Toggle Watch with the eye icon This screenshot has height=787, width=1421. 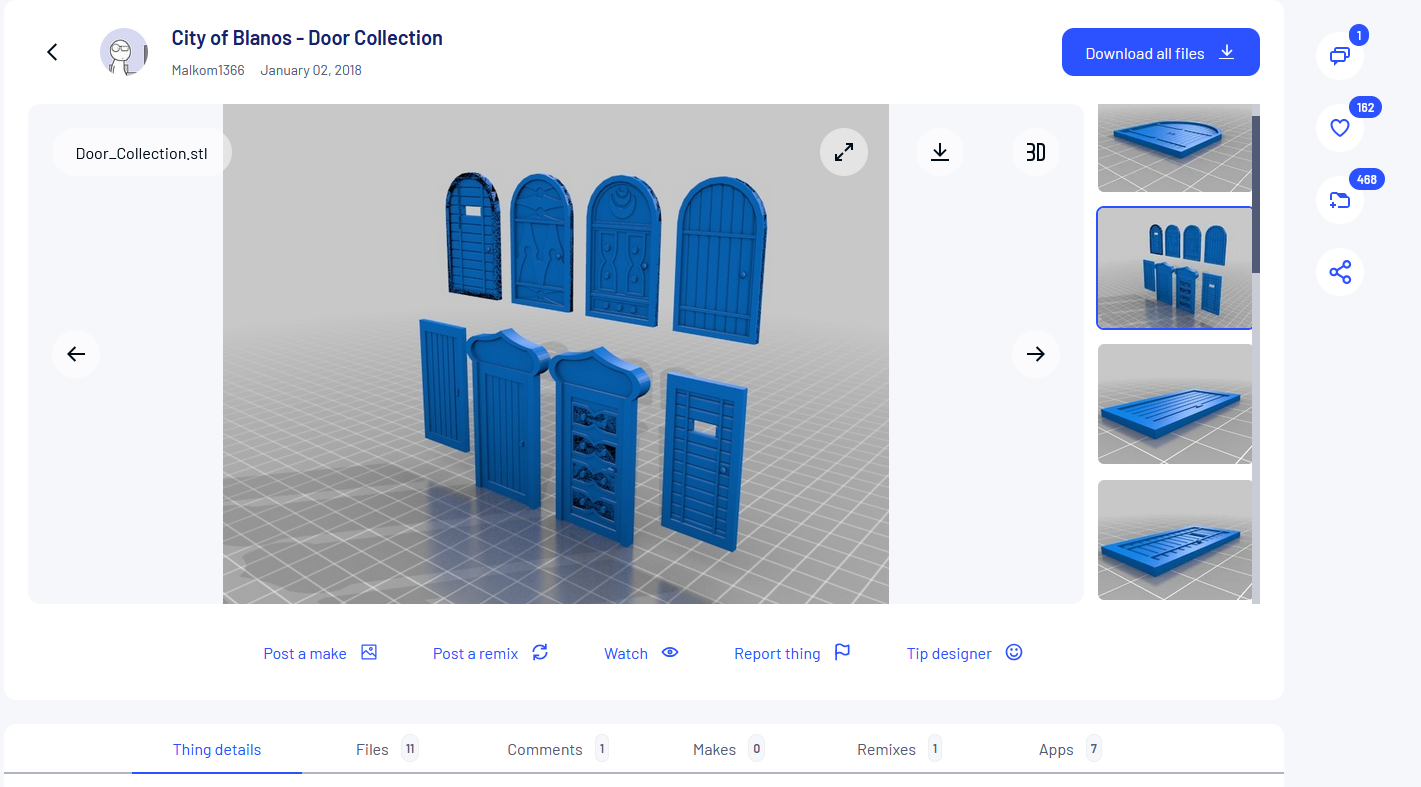tap(641, 653)
